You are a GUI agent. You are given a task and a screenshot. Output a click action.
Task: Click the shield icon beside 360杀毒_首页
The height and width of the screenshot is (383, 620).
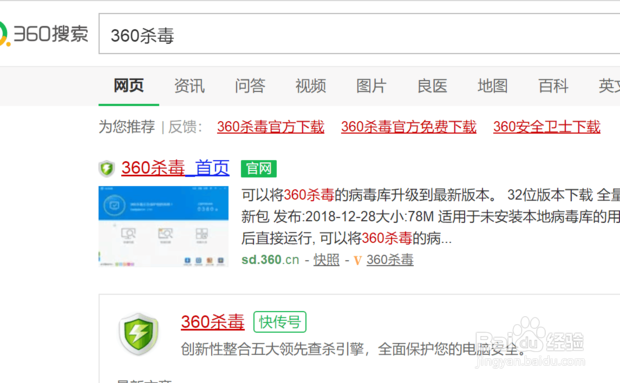coord(106,169)
